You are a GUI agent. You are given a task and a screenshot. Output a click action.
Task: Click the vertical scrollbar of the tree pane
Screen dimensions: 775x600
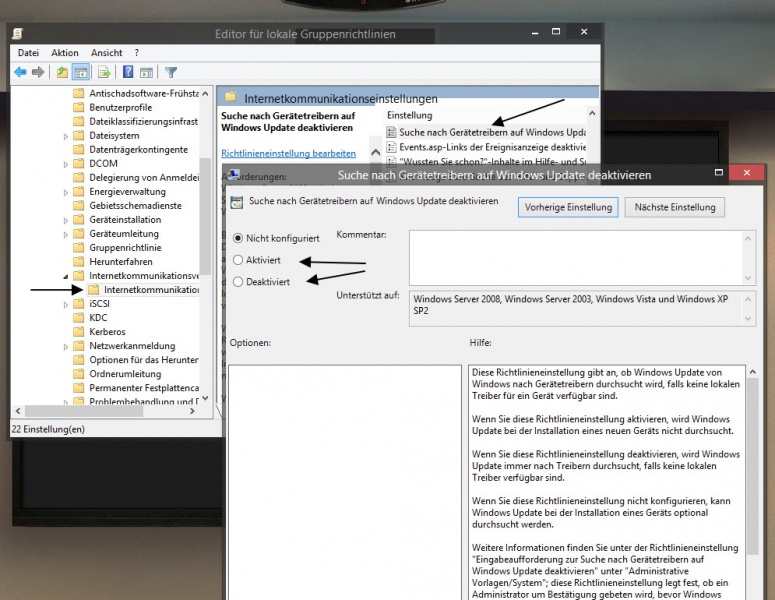(205, 247)
